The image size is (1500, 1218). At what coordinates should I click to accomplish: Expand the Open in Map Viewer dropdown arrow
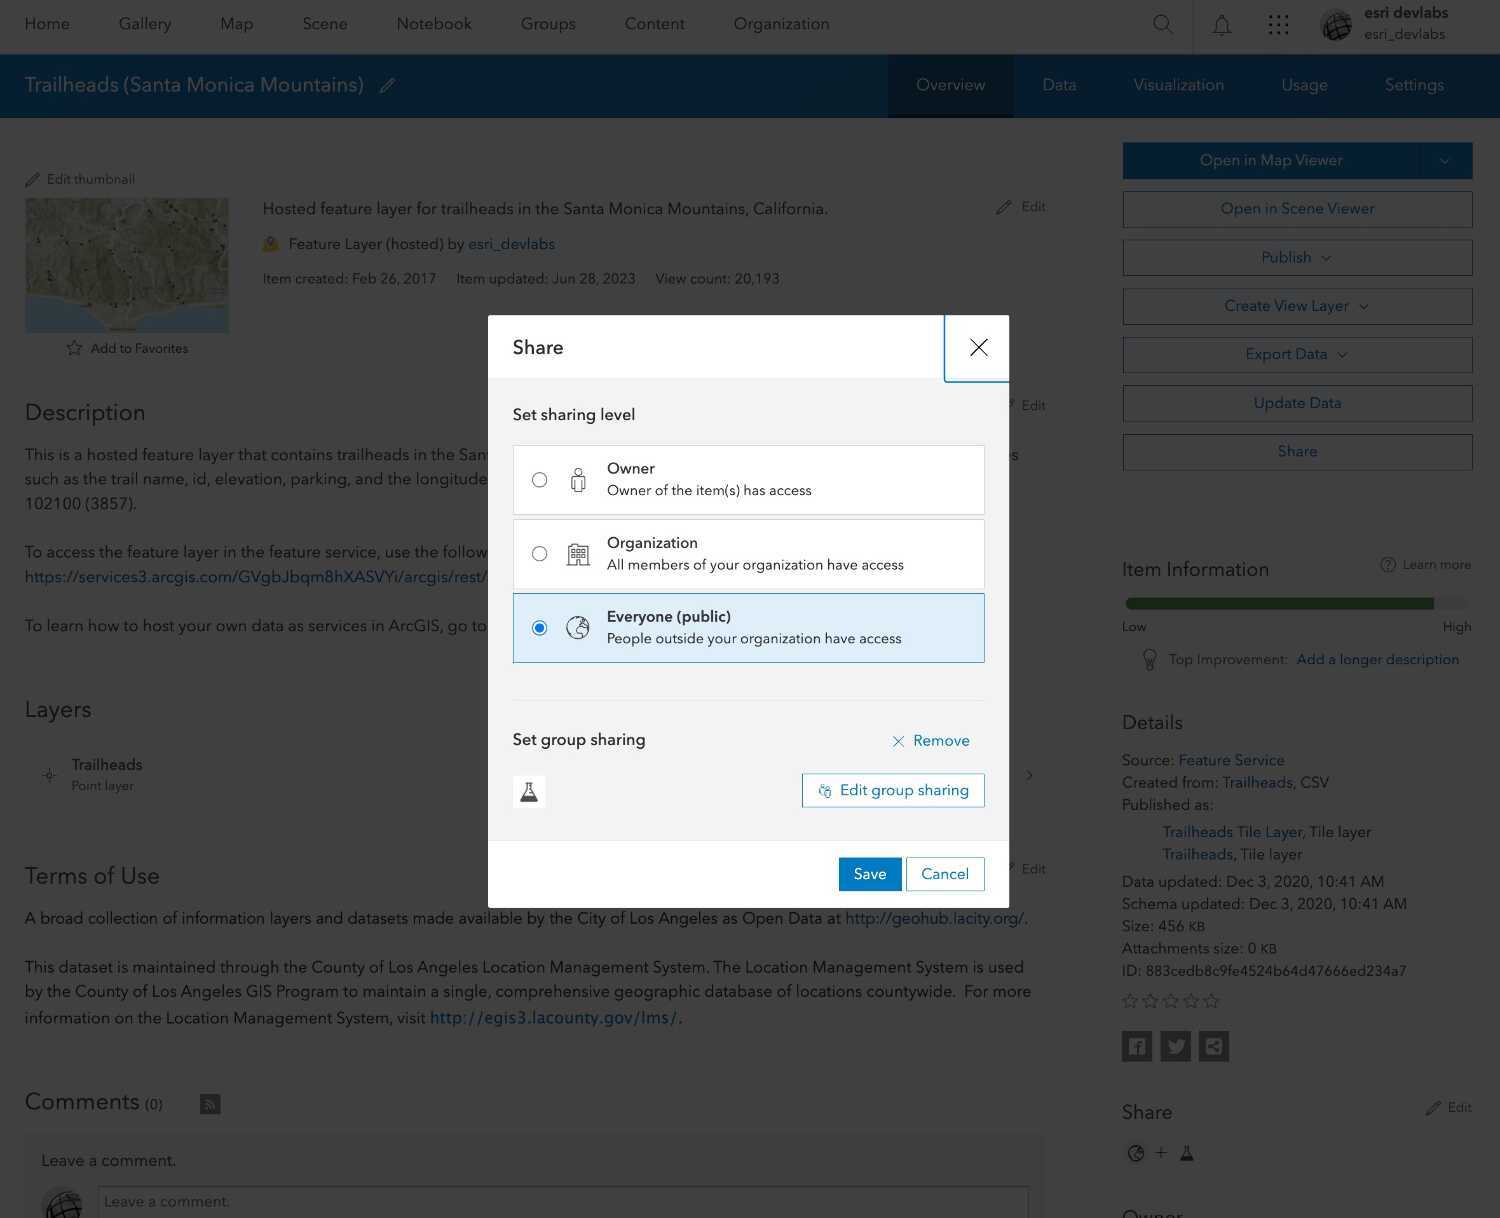pos(1445,160)
